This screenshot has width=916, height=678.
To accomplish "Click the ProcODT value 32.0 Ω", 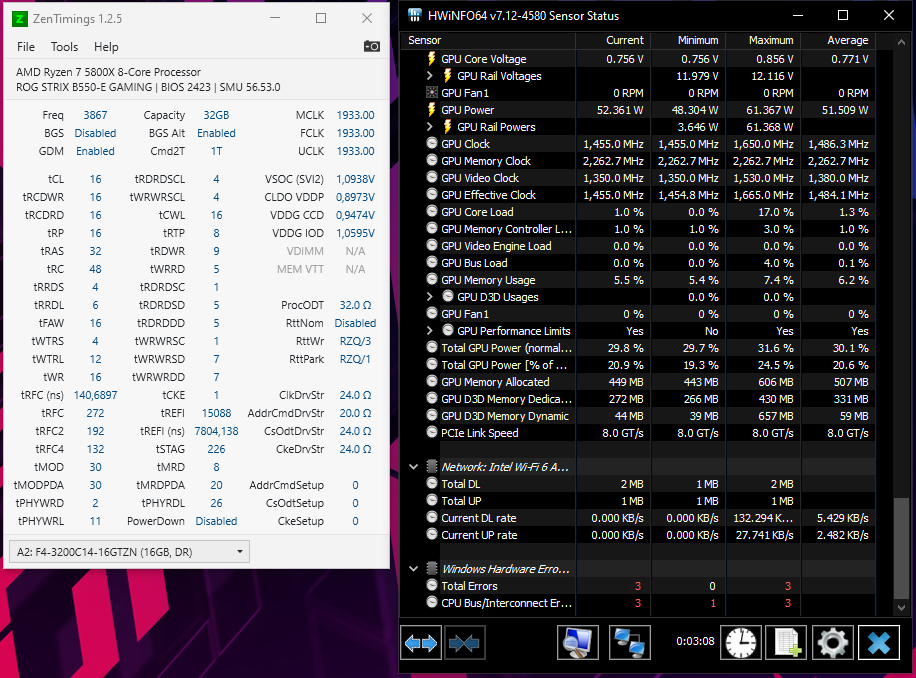I will tap(355, 305).
